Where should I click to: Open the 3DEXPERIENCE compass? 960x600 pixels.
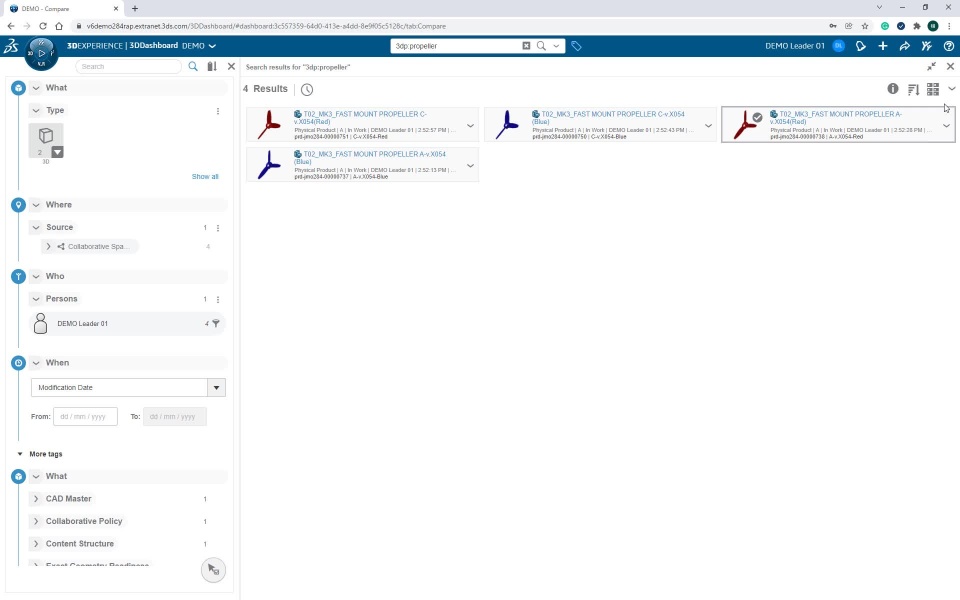(41, 53)
